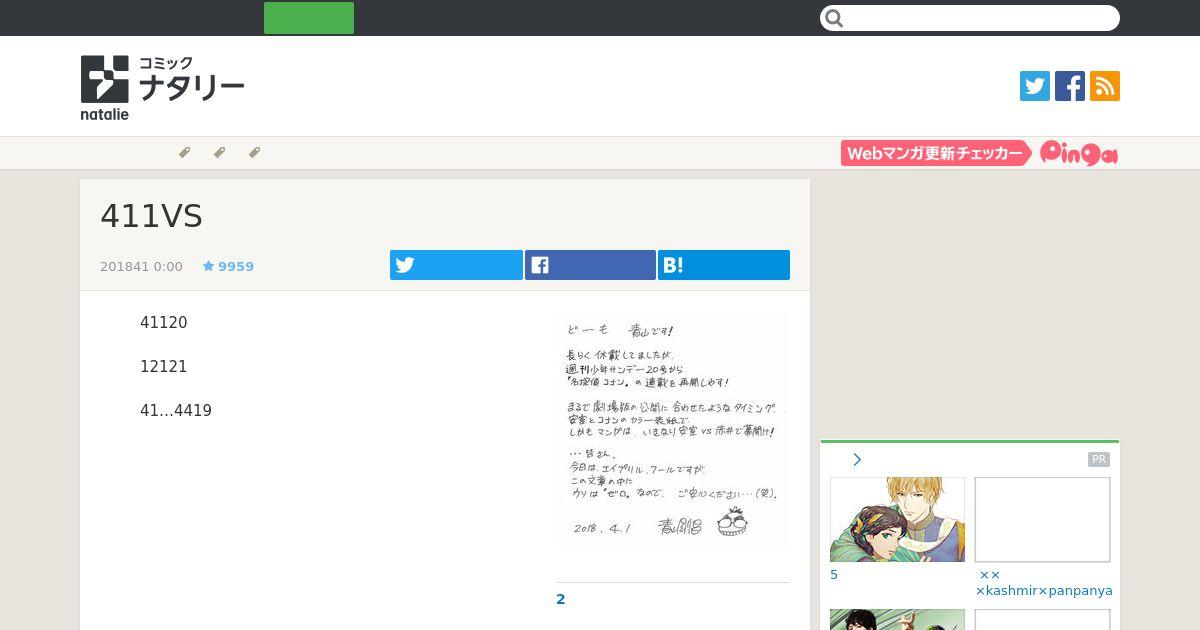Open the RSS feed icon

tap(1105, 86)
